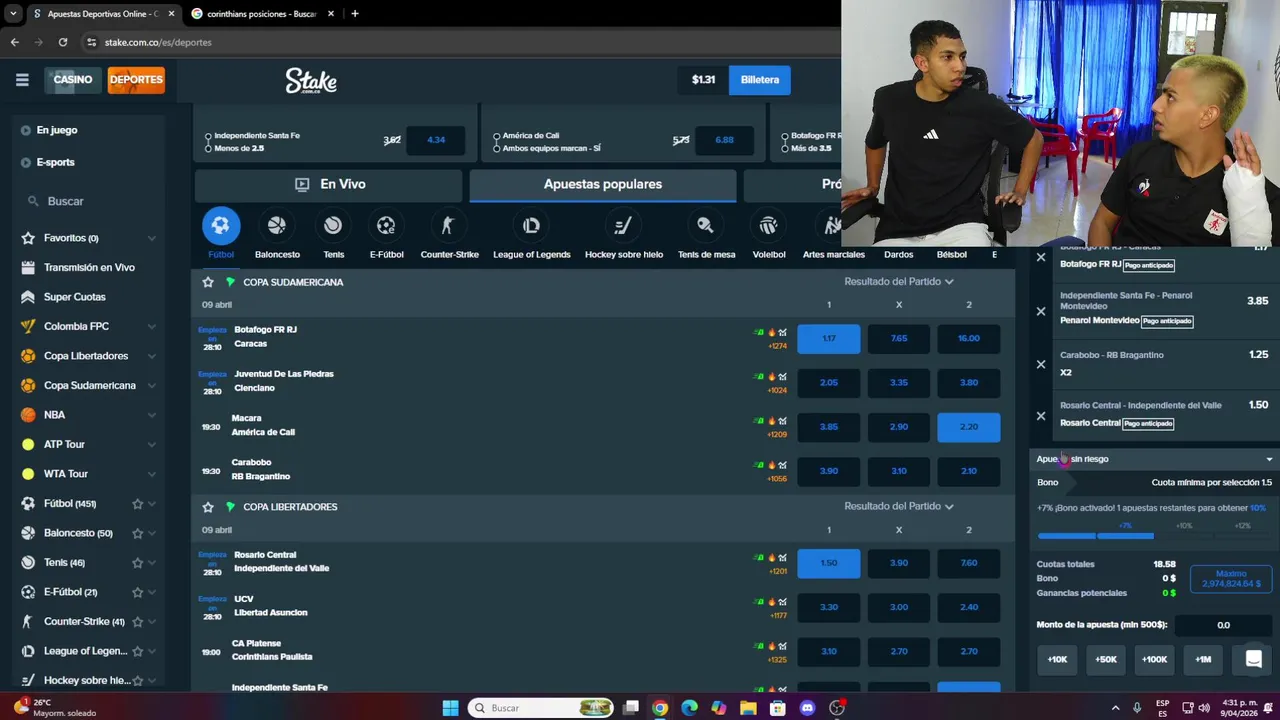Open Windows Start menu
Image resolution: width=1280 pixels, height=720 pixels.
click(450, 708)
